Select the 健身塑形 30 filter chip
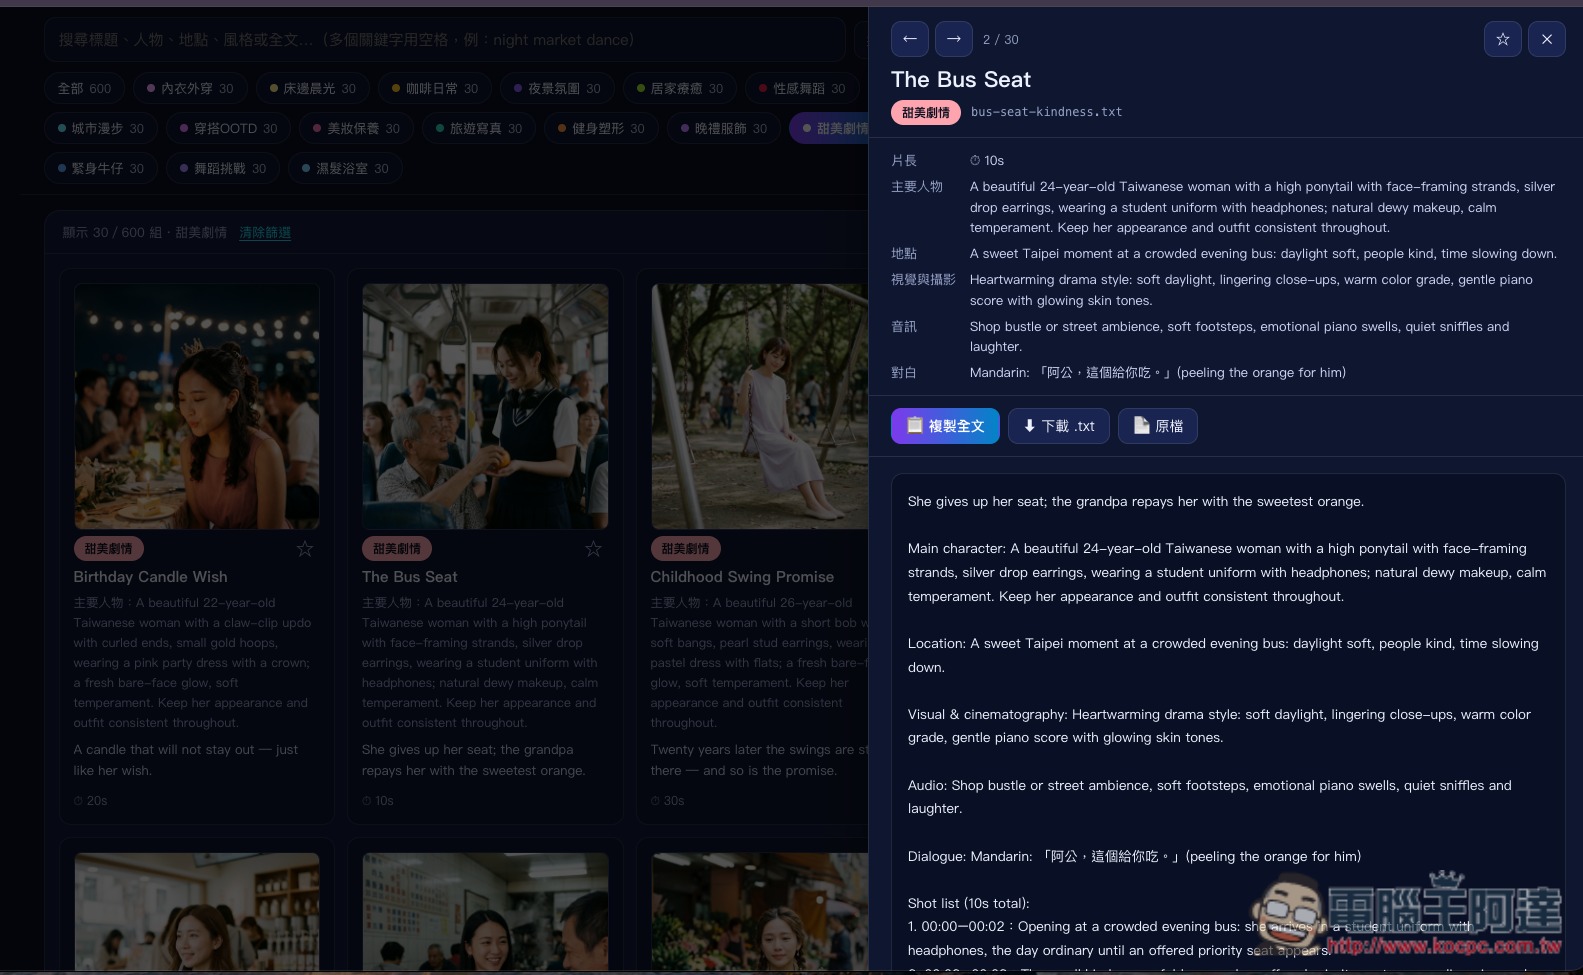Image resolution: width=1583 pixels, height=975 pixels. coord(601,128)
